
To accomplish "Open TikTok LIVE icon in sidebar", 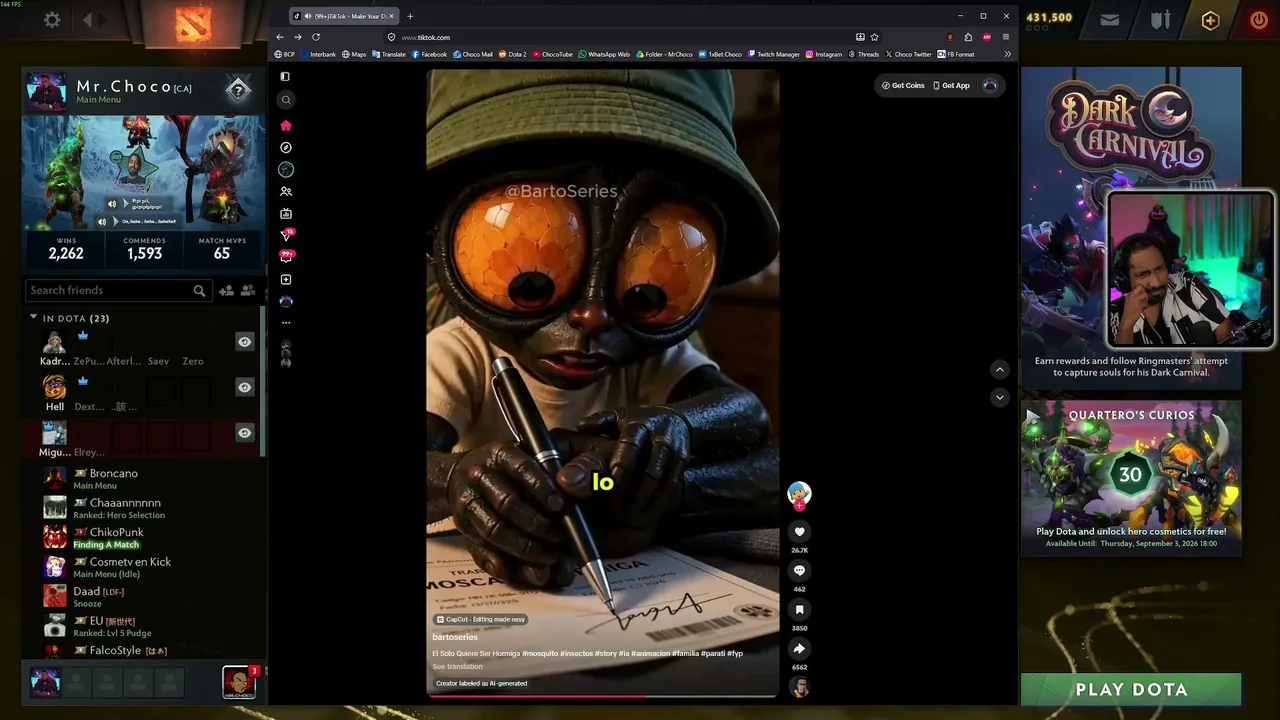I will pos(286,214).
